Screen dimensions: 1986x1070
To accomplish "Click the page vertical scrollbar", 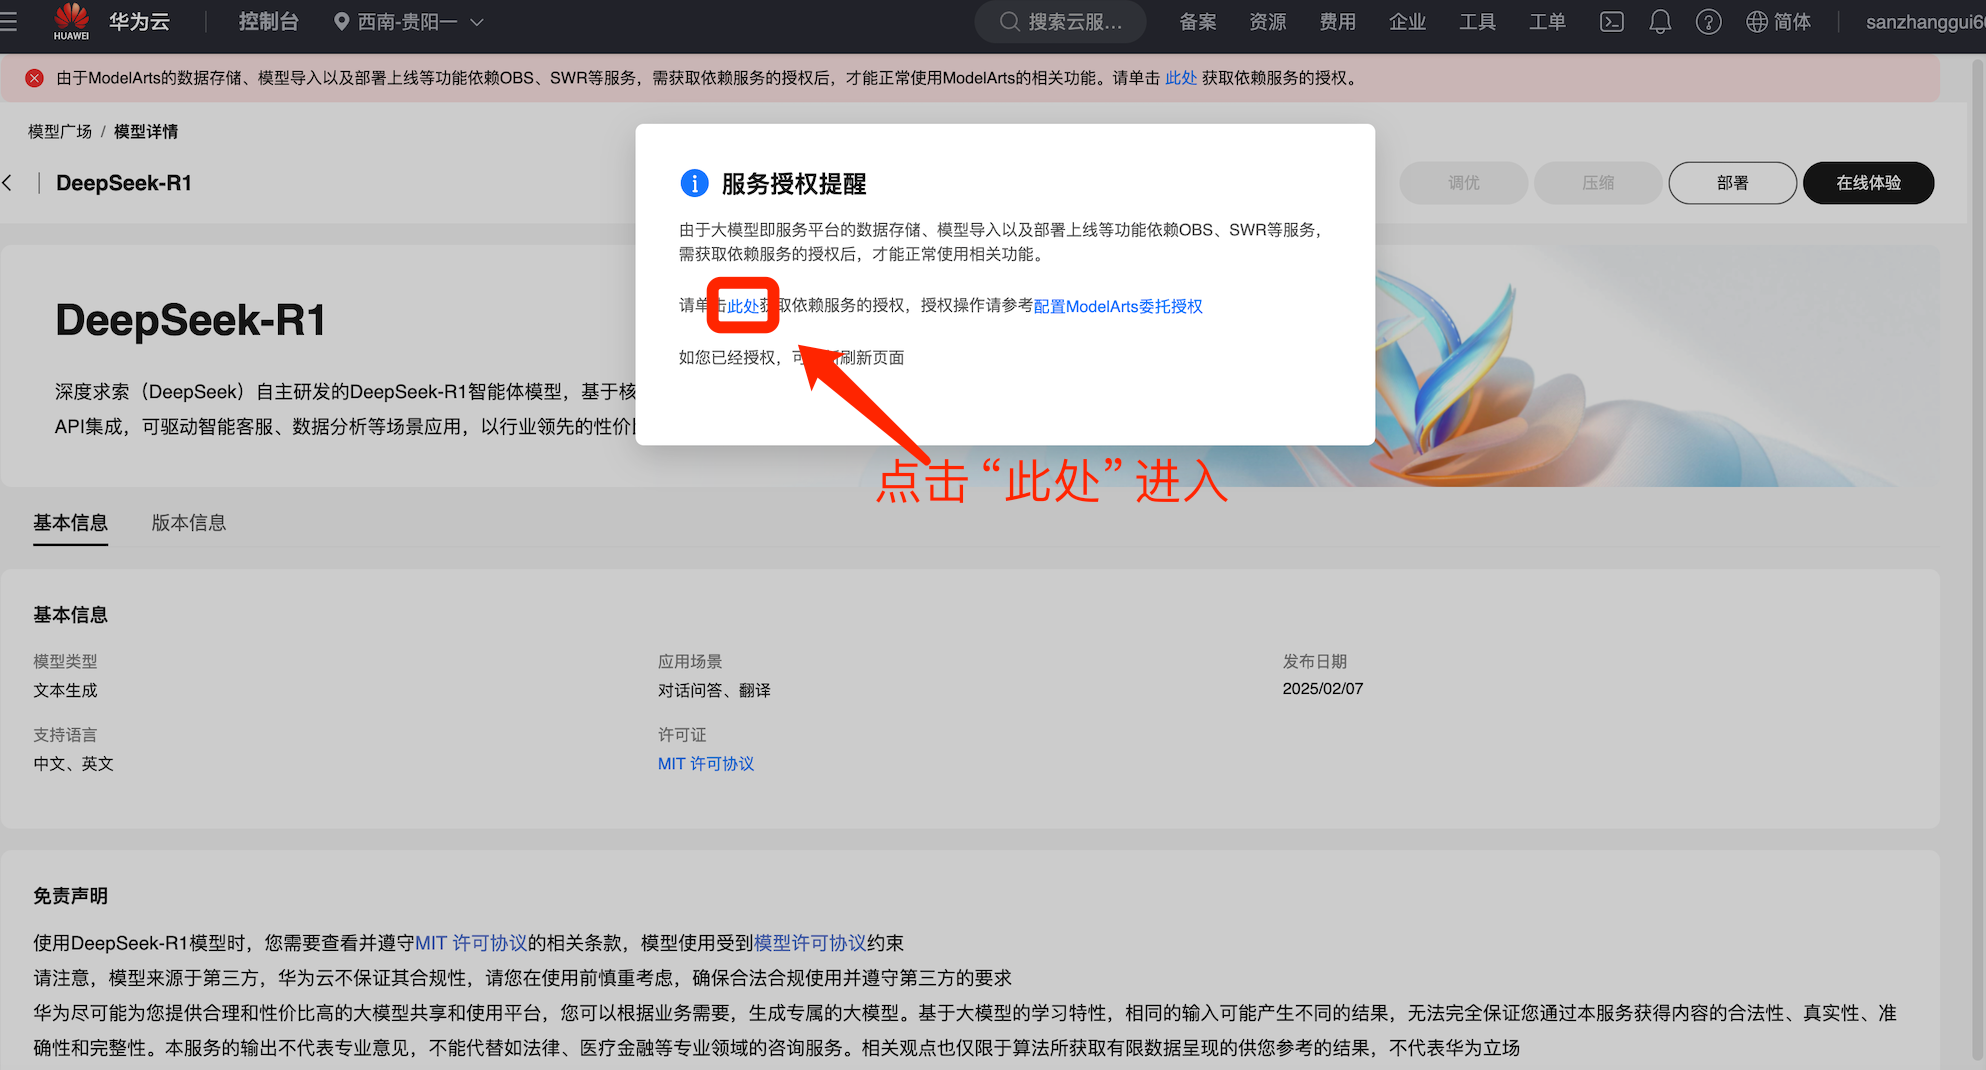I will [1977, 560].
